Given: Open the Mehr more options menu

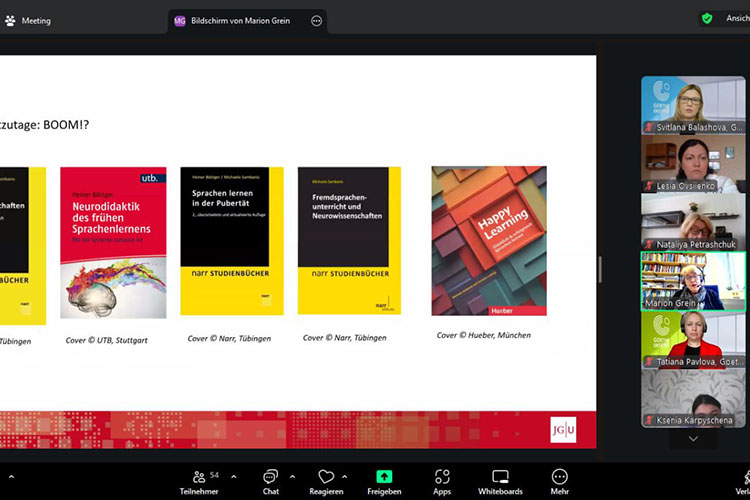Looking at the screenshot, I should pyautogui.click(x=559, y=480).
